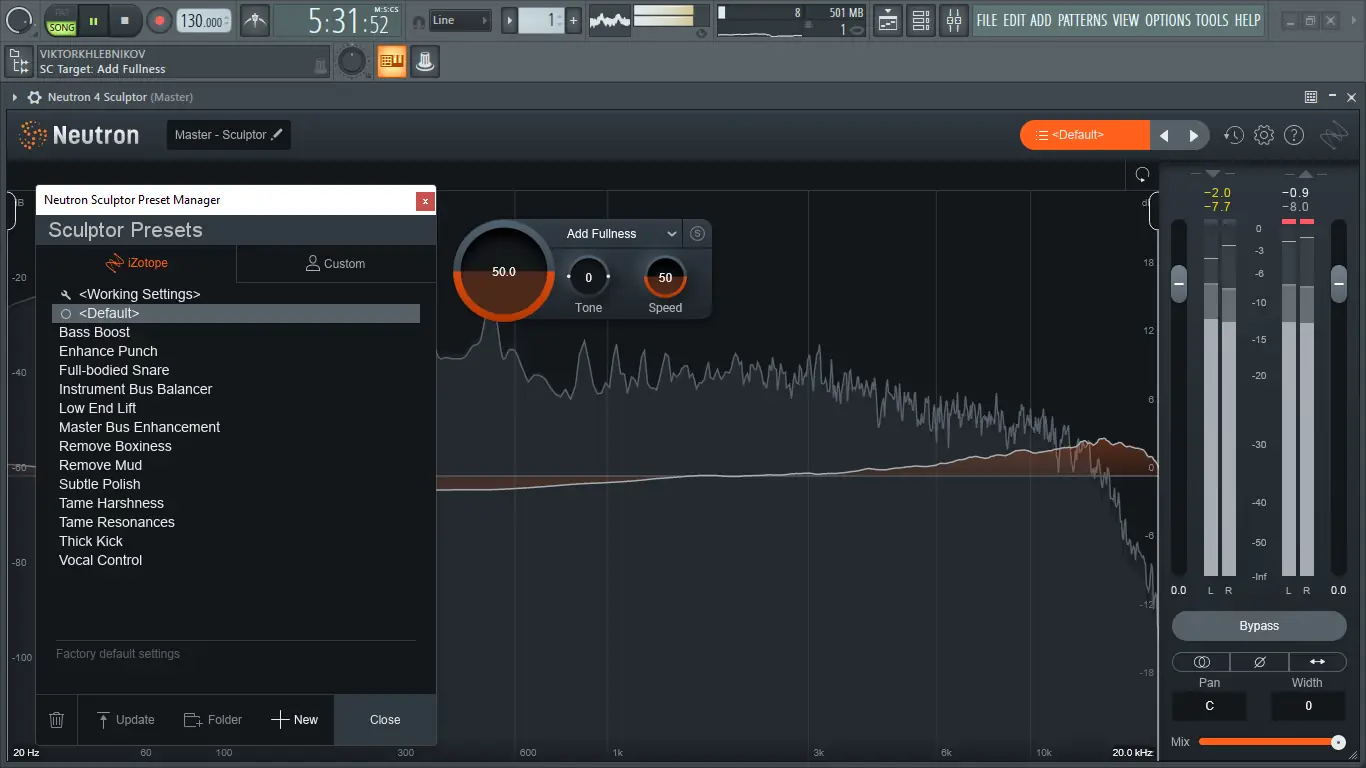This screenshot has width=1366, height=768.
Task: Toggle the Bypass button
Action: [1258, 625]
